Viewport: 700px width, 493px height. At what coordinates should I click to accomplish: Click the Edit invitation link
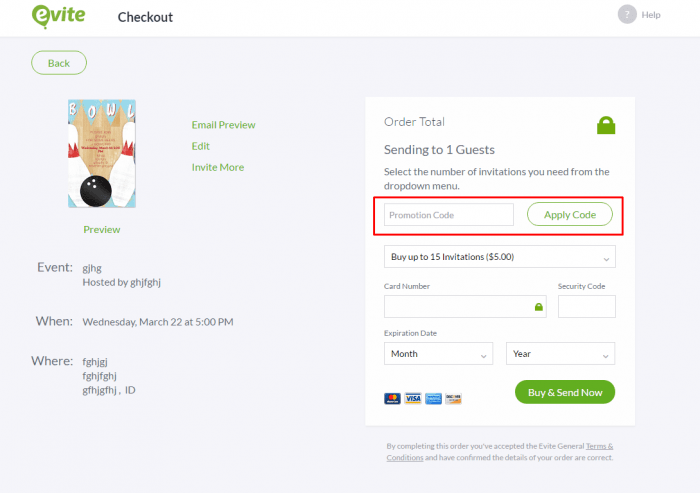(x=201, y=146)
